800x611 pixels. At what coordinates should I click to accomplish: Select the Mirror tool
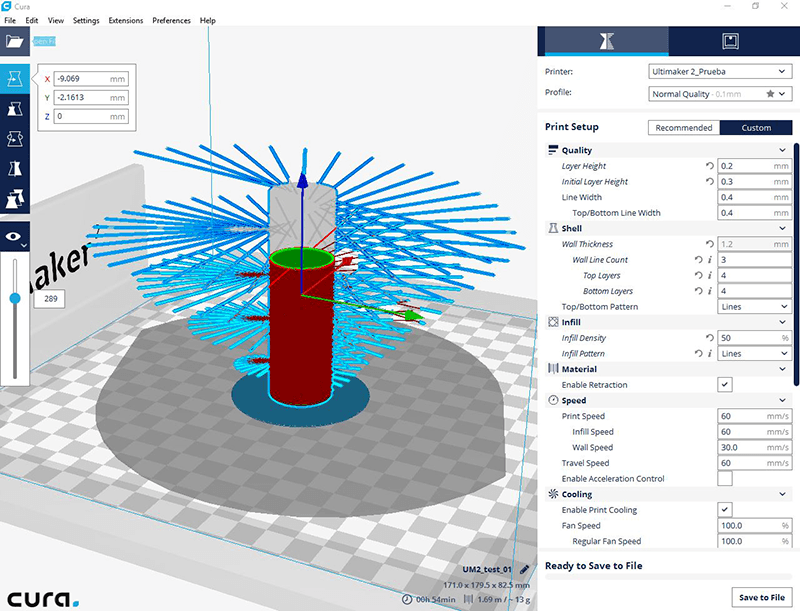14,168
